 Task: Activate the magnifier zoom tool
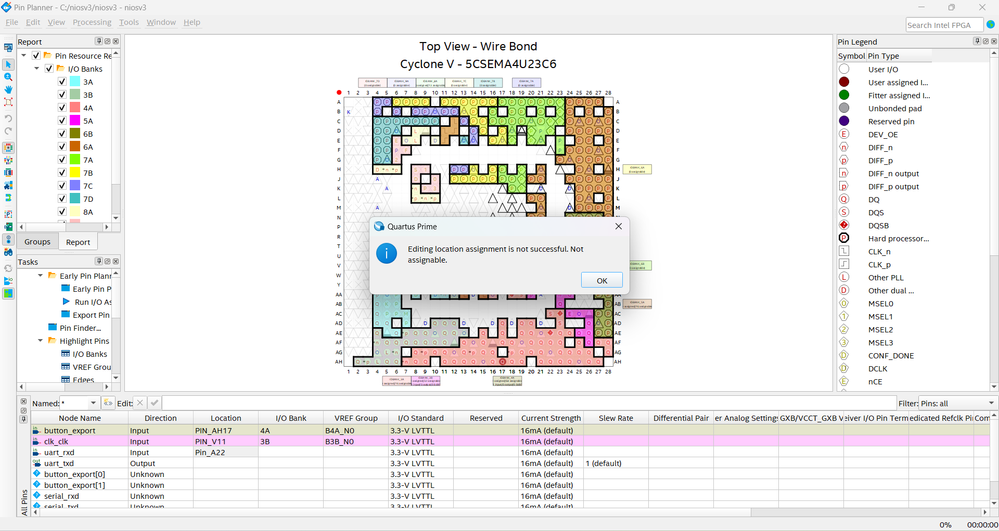point(8,76)
